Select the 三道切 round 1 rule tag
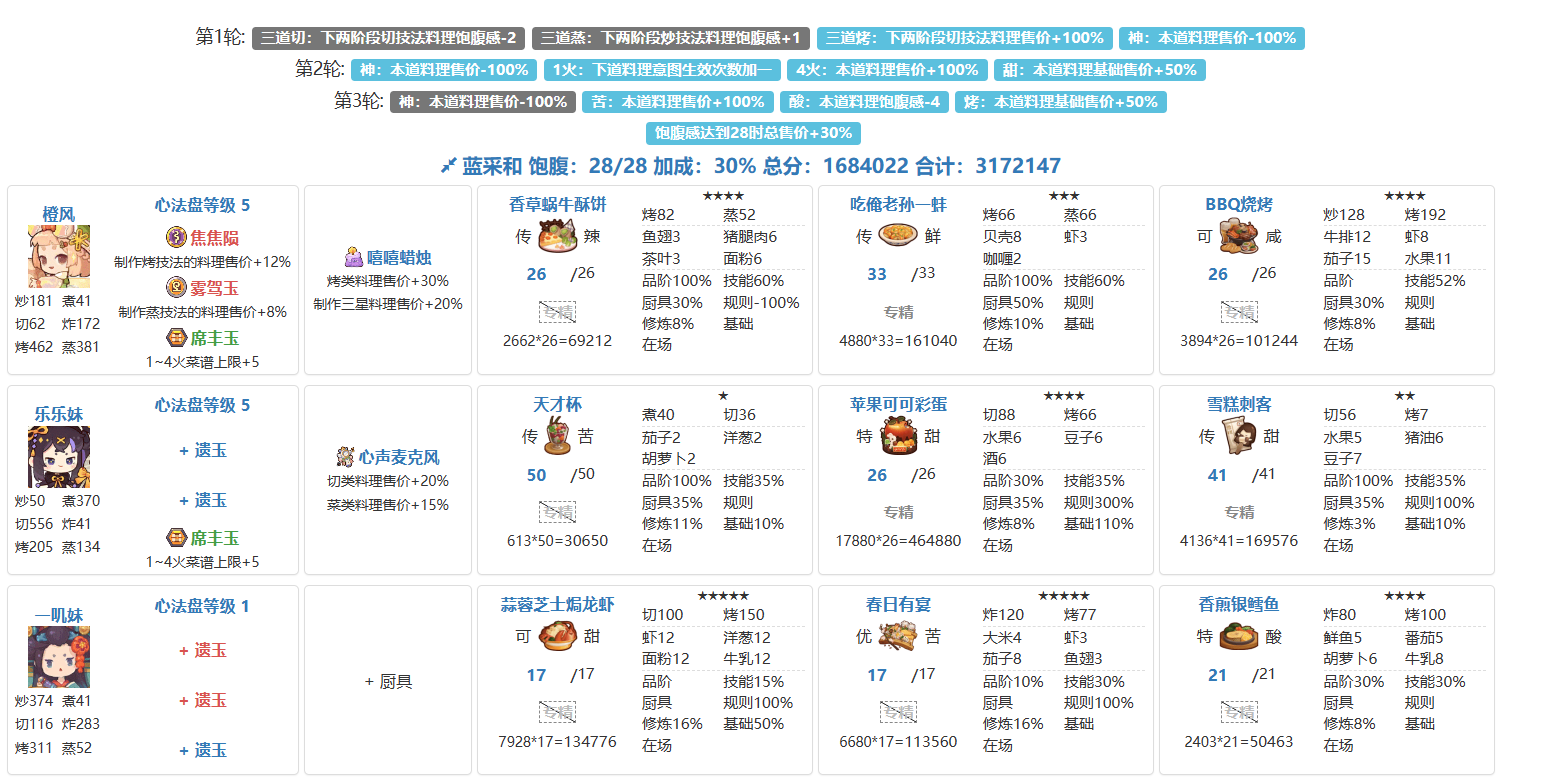Image resolution: width=1544 pixels, height=782 pixels. click(x=389, y=38)
